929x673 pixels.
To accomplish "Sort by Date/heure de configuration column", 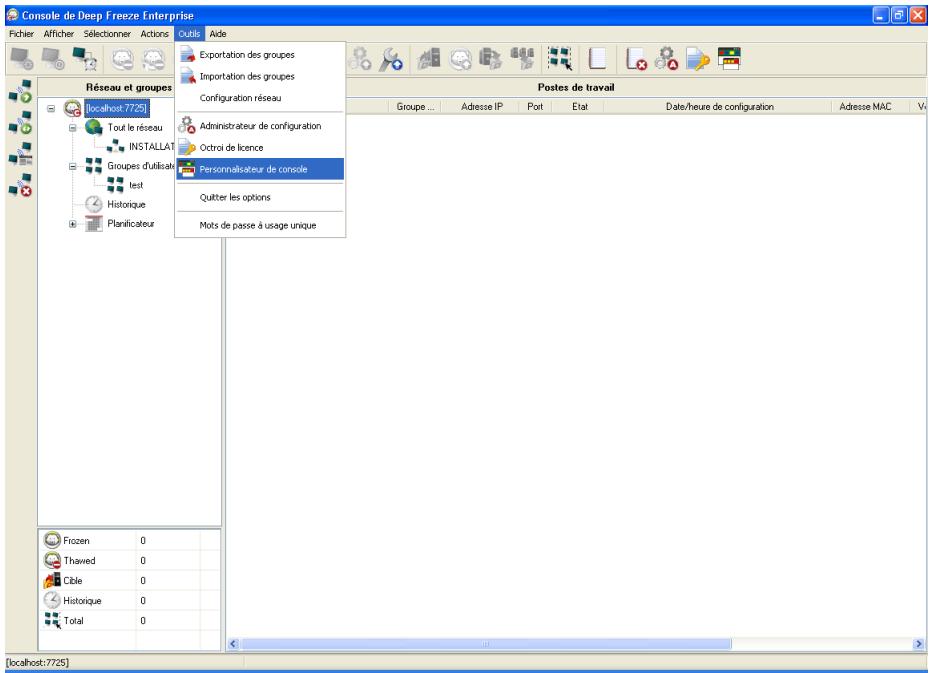I will 719,107.
